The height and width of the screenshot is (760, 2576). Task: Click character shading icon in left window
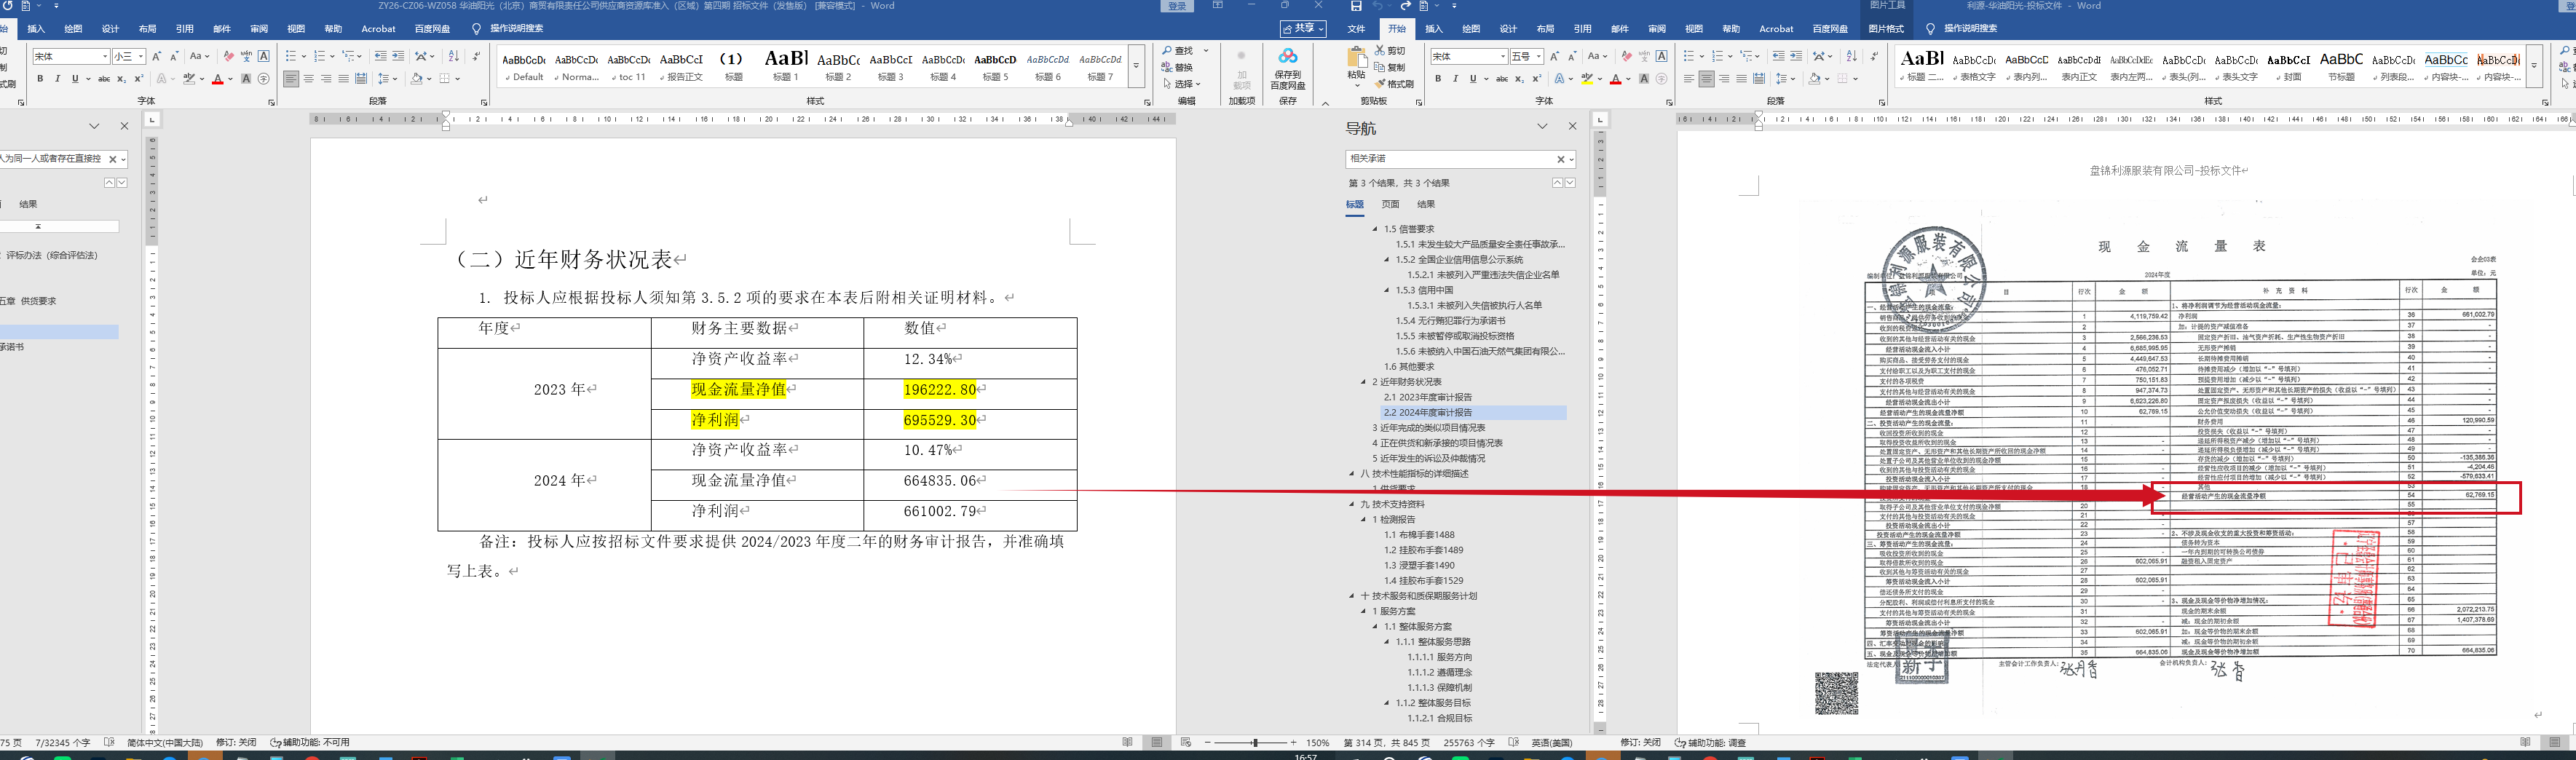(246, 79)
